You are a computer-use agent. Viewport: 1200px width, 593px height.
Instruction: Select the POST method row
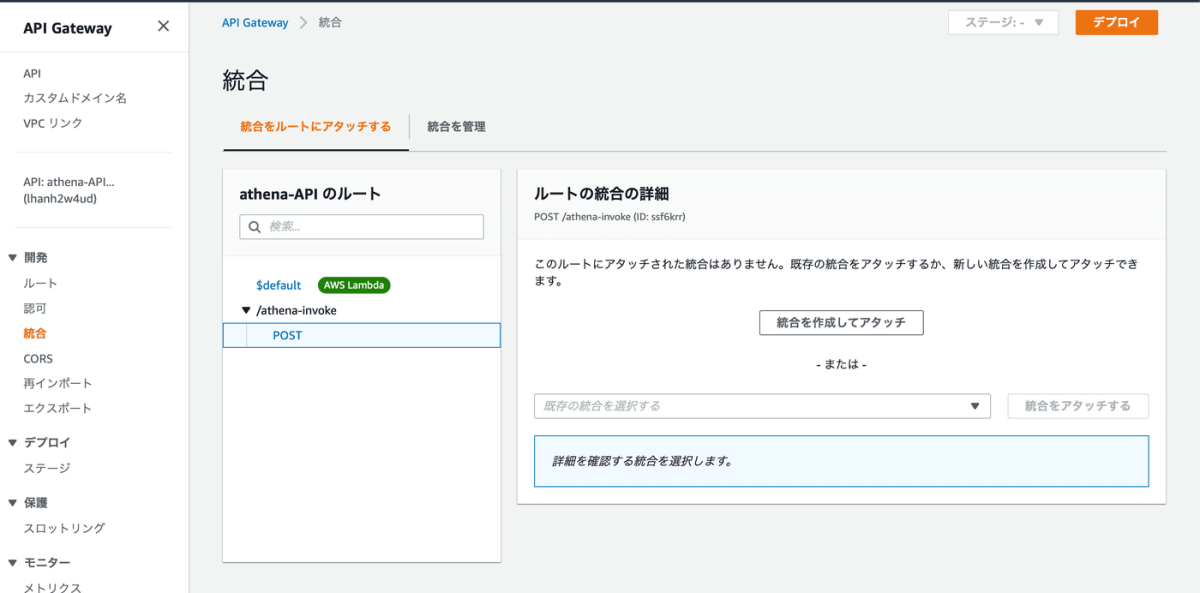click(361, 335)
